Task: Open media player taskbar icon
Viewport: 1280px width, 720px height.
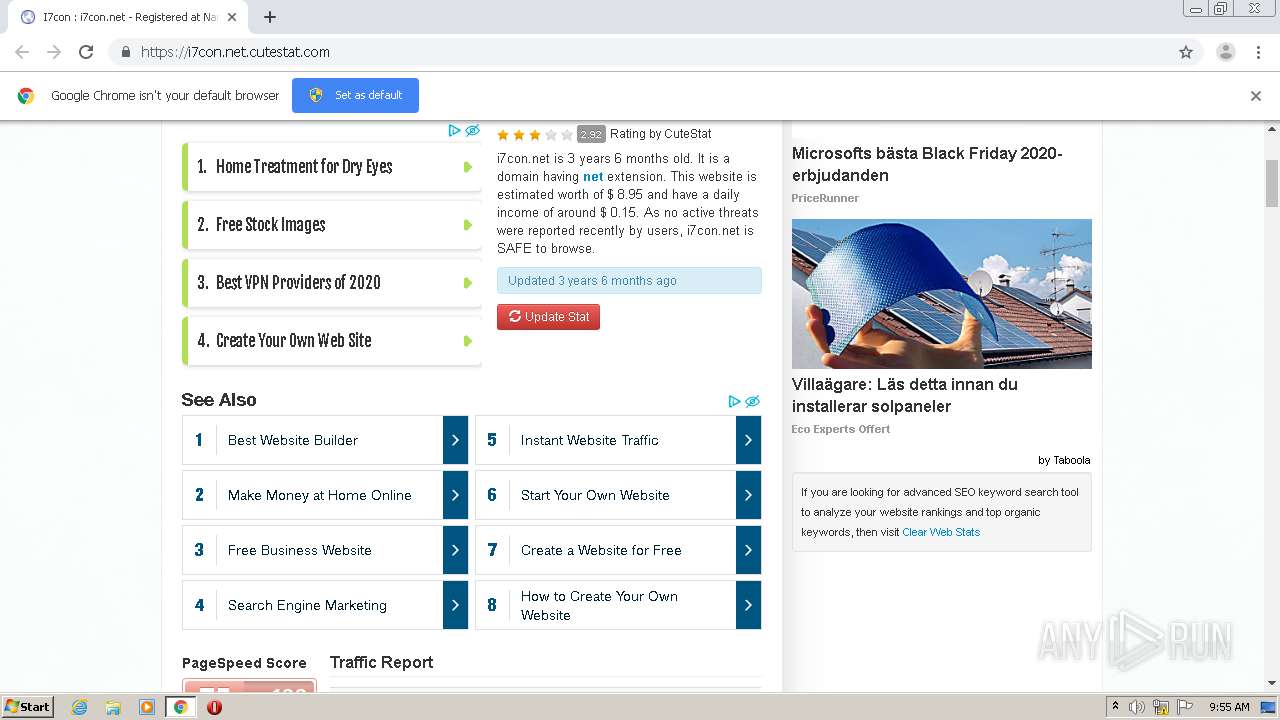Action: pyautogui.click(x=147, y=707)
